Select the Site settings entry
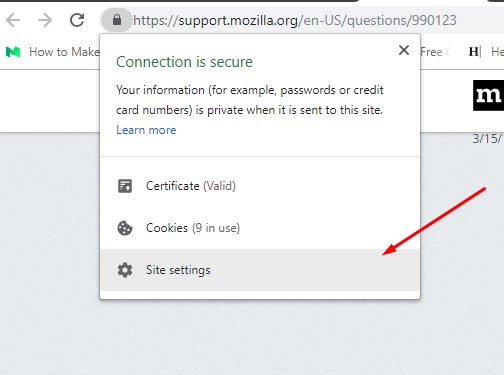This screenshot has height=375, width=504. click(260, 270)
